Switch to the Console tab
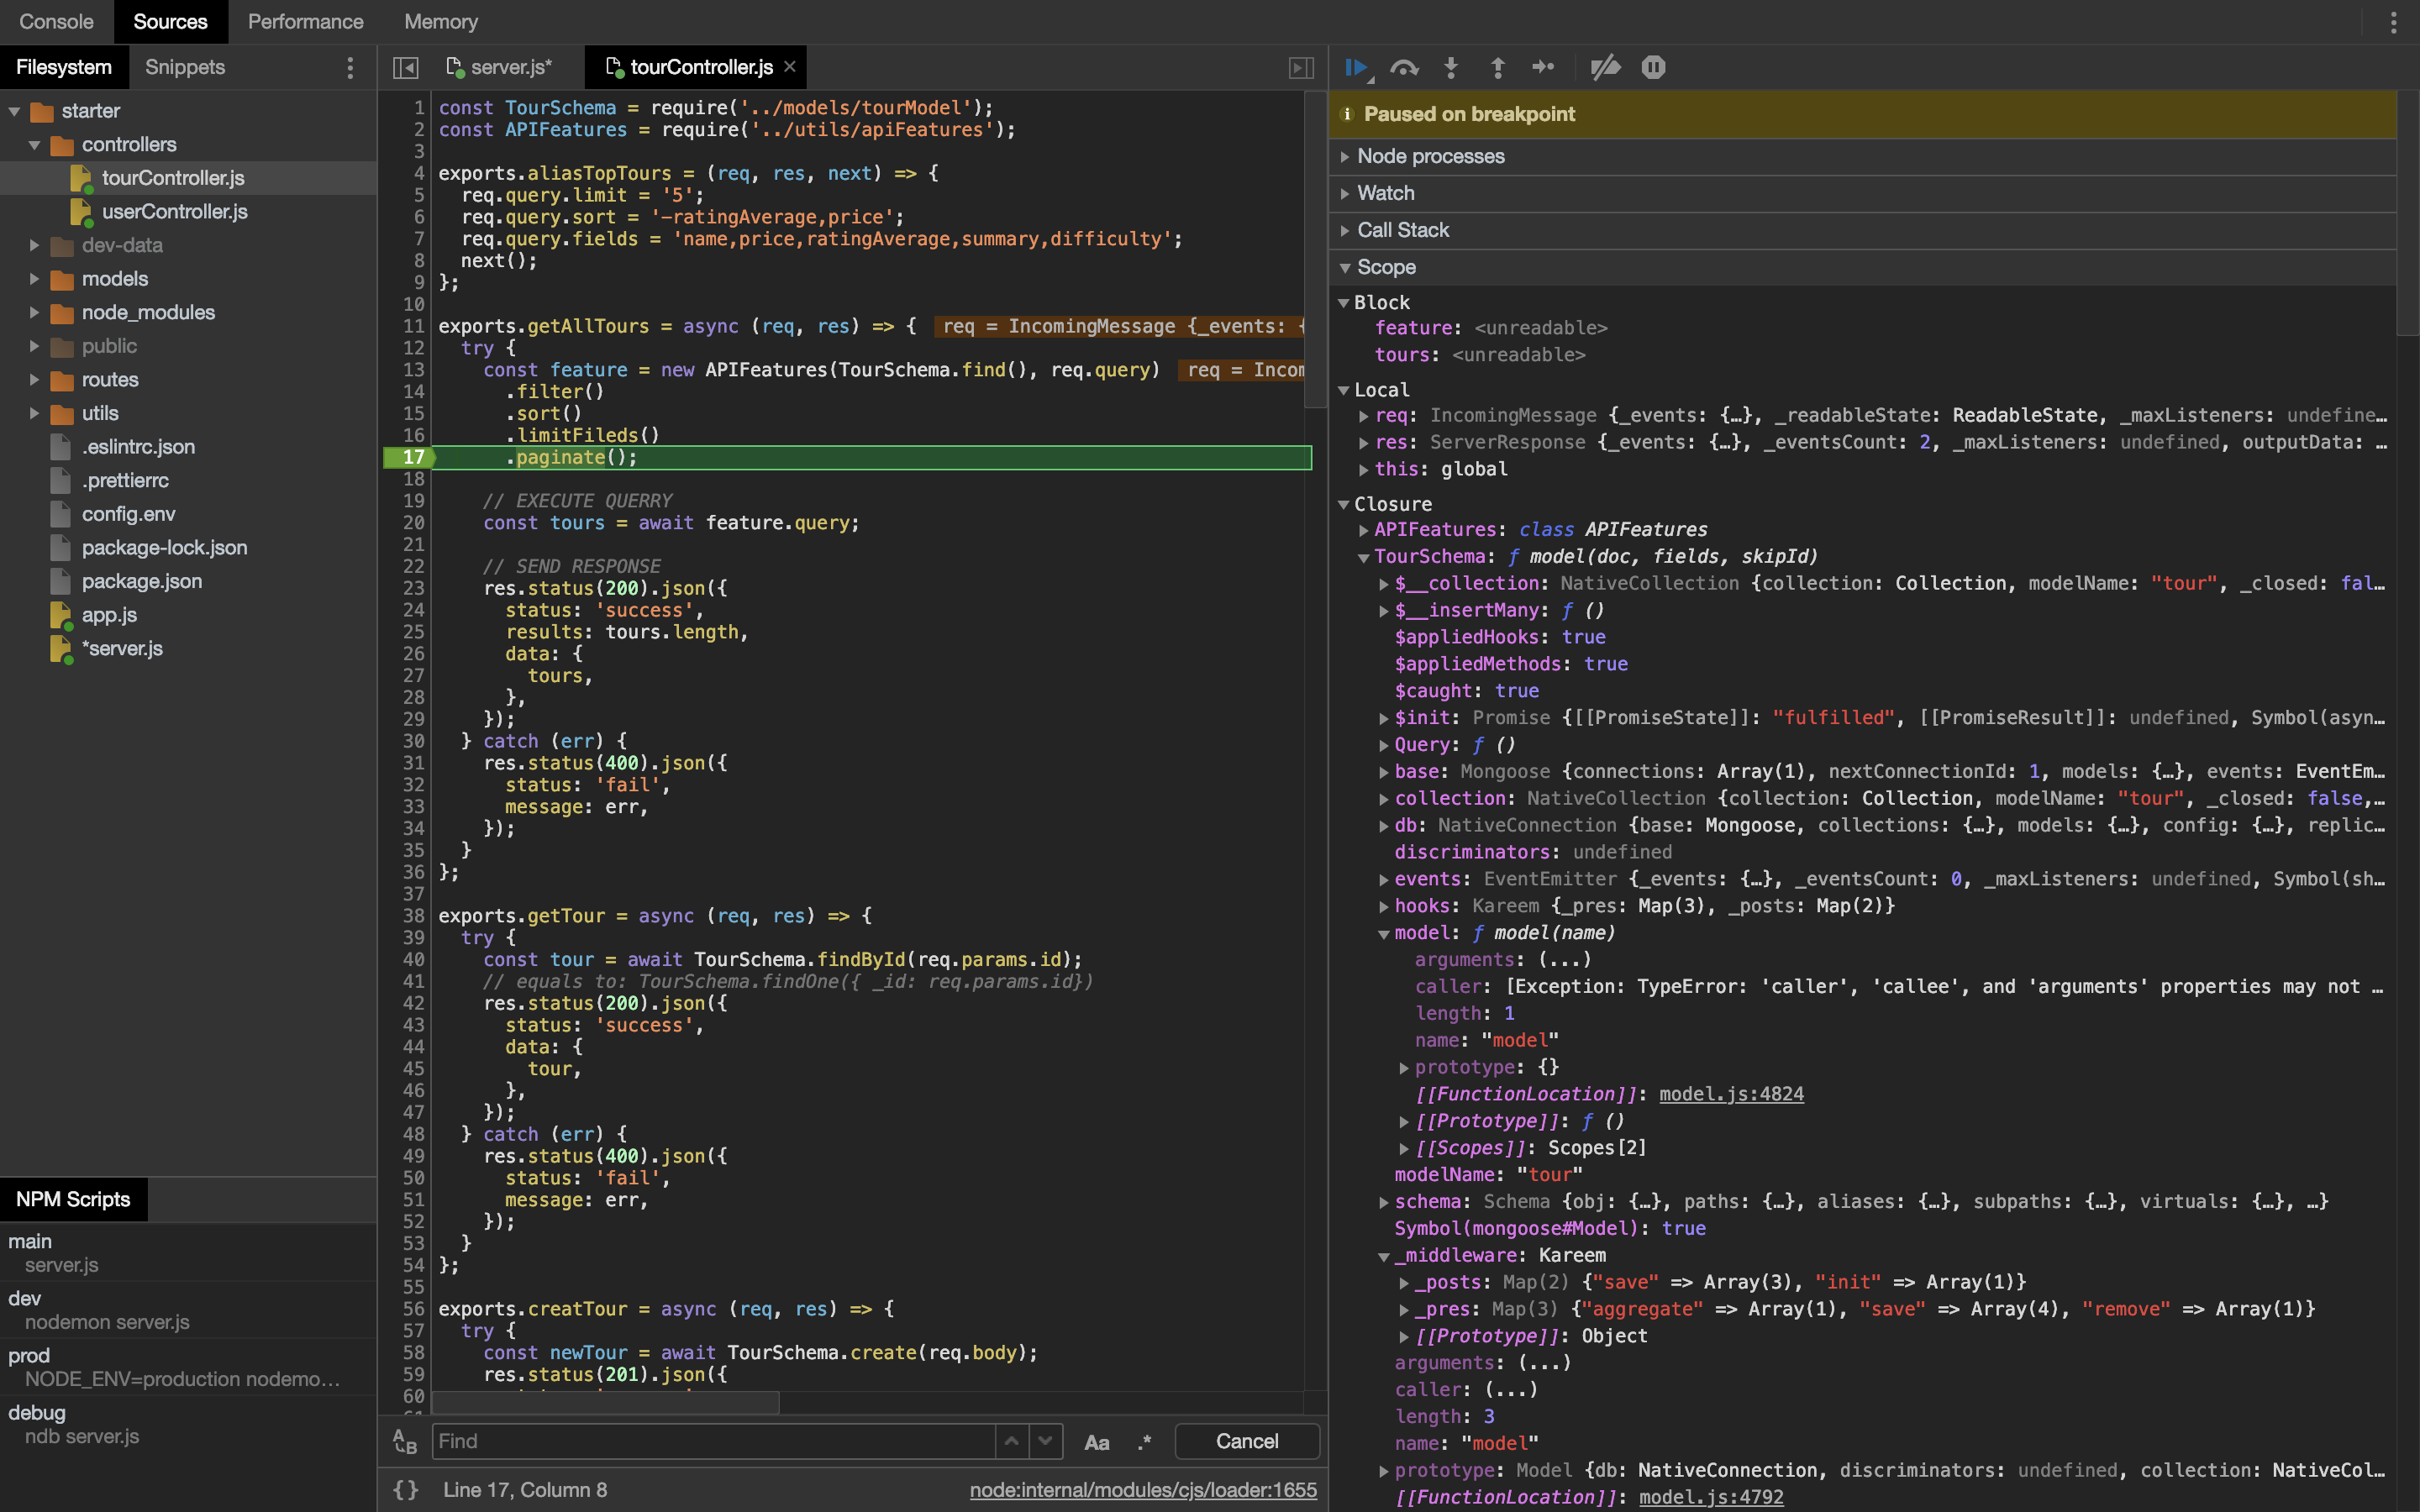Image resolution: width=2420 pixels, height=1512 pixels. tap(56, 21)
